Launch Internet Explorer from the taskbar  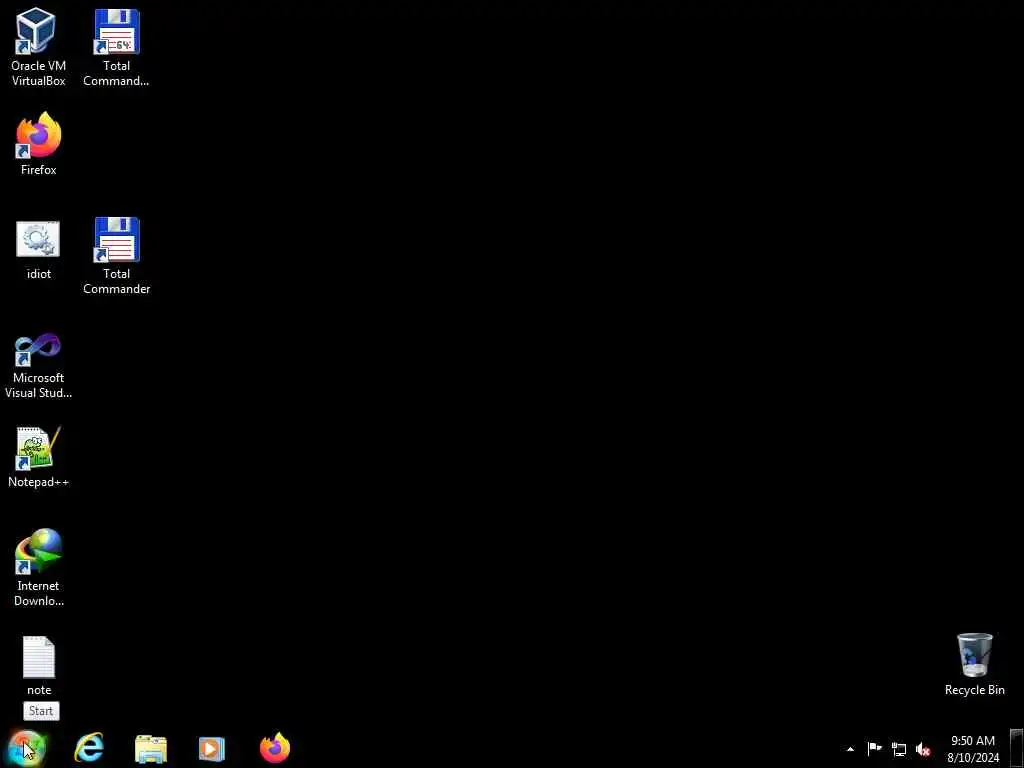(89, 748)
